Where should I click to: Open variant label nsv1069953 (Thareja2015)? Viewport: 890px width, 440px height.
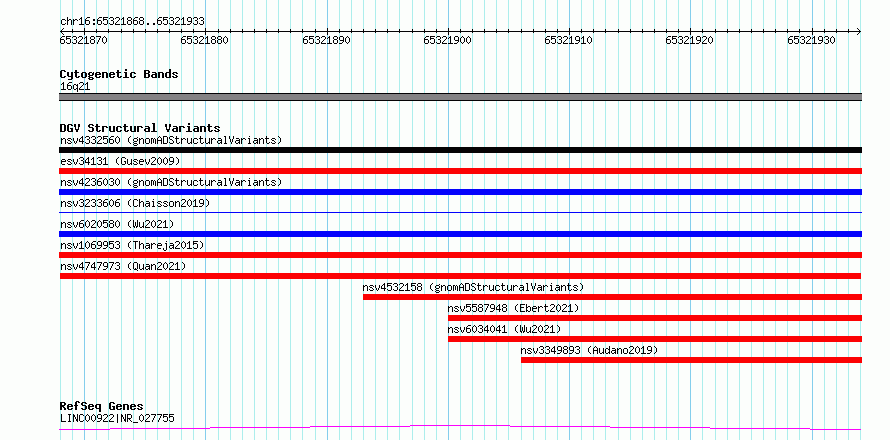132,245
